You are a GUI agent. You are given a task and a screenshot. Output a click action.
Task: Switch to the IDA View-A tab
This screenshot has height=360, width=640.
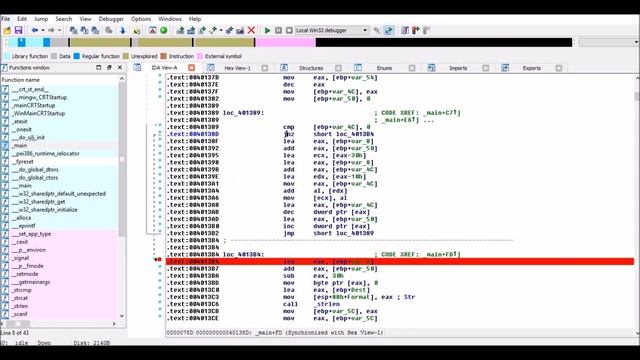[x=164, y=68]
